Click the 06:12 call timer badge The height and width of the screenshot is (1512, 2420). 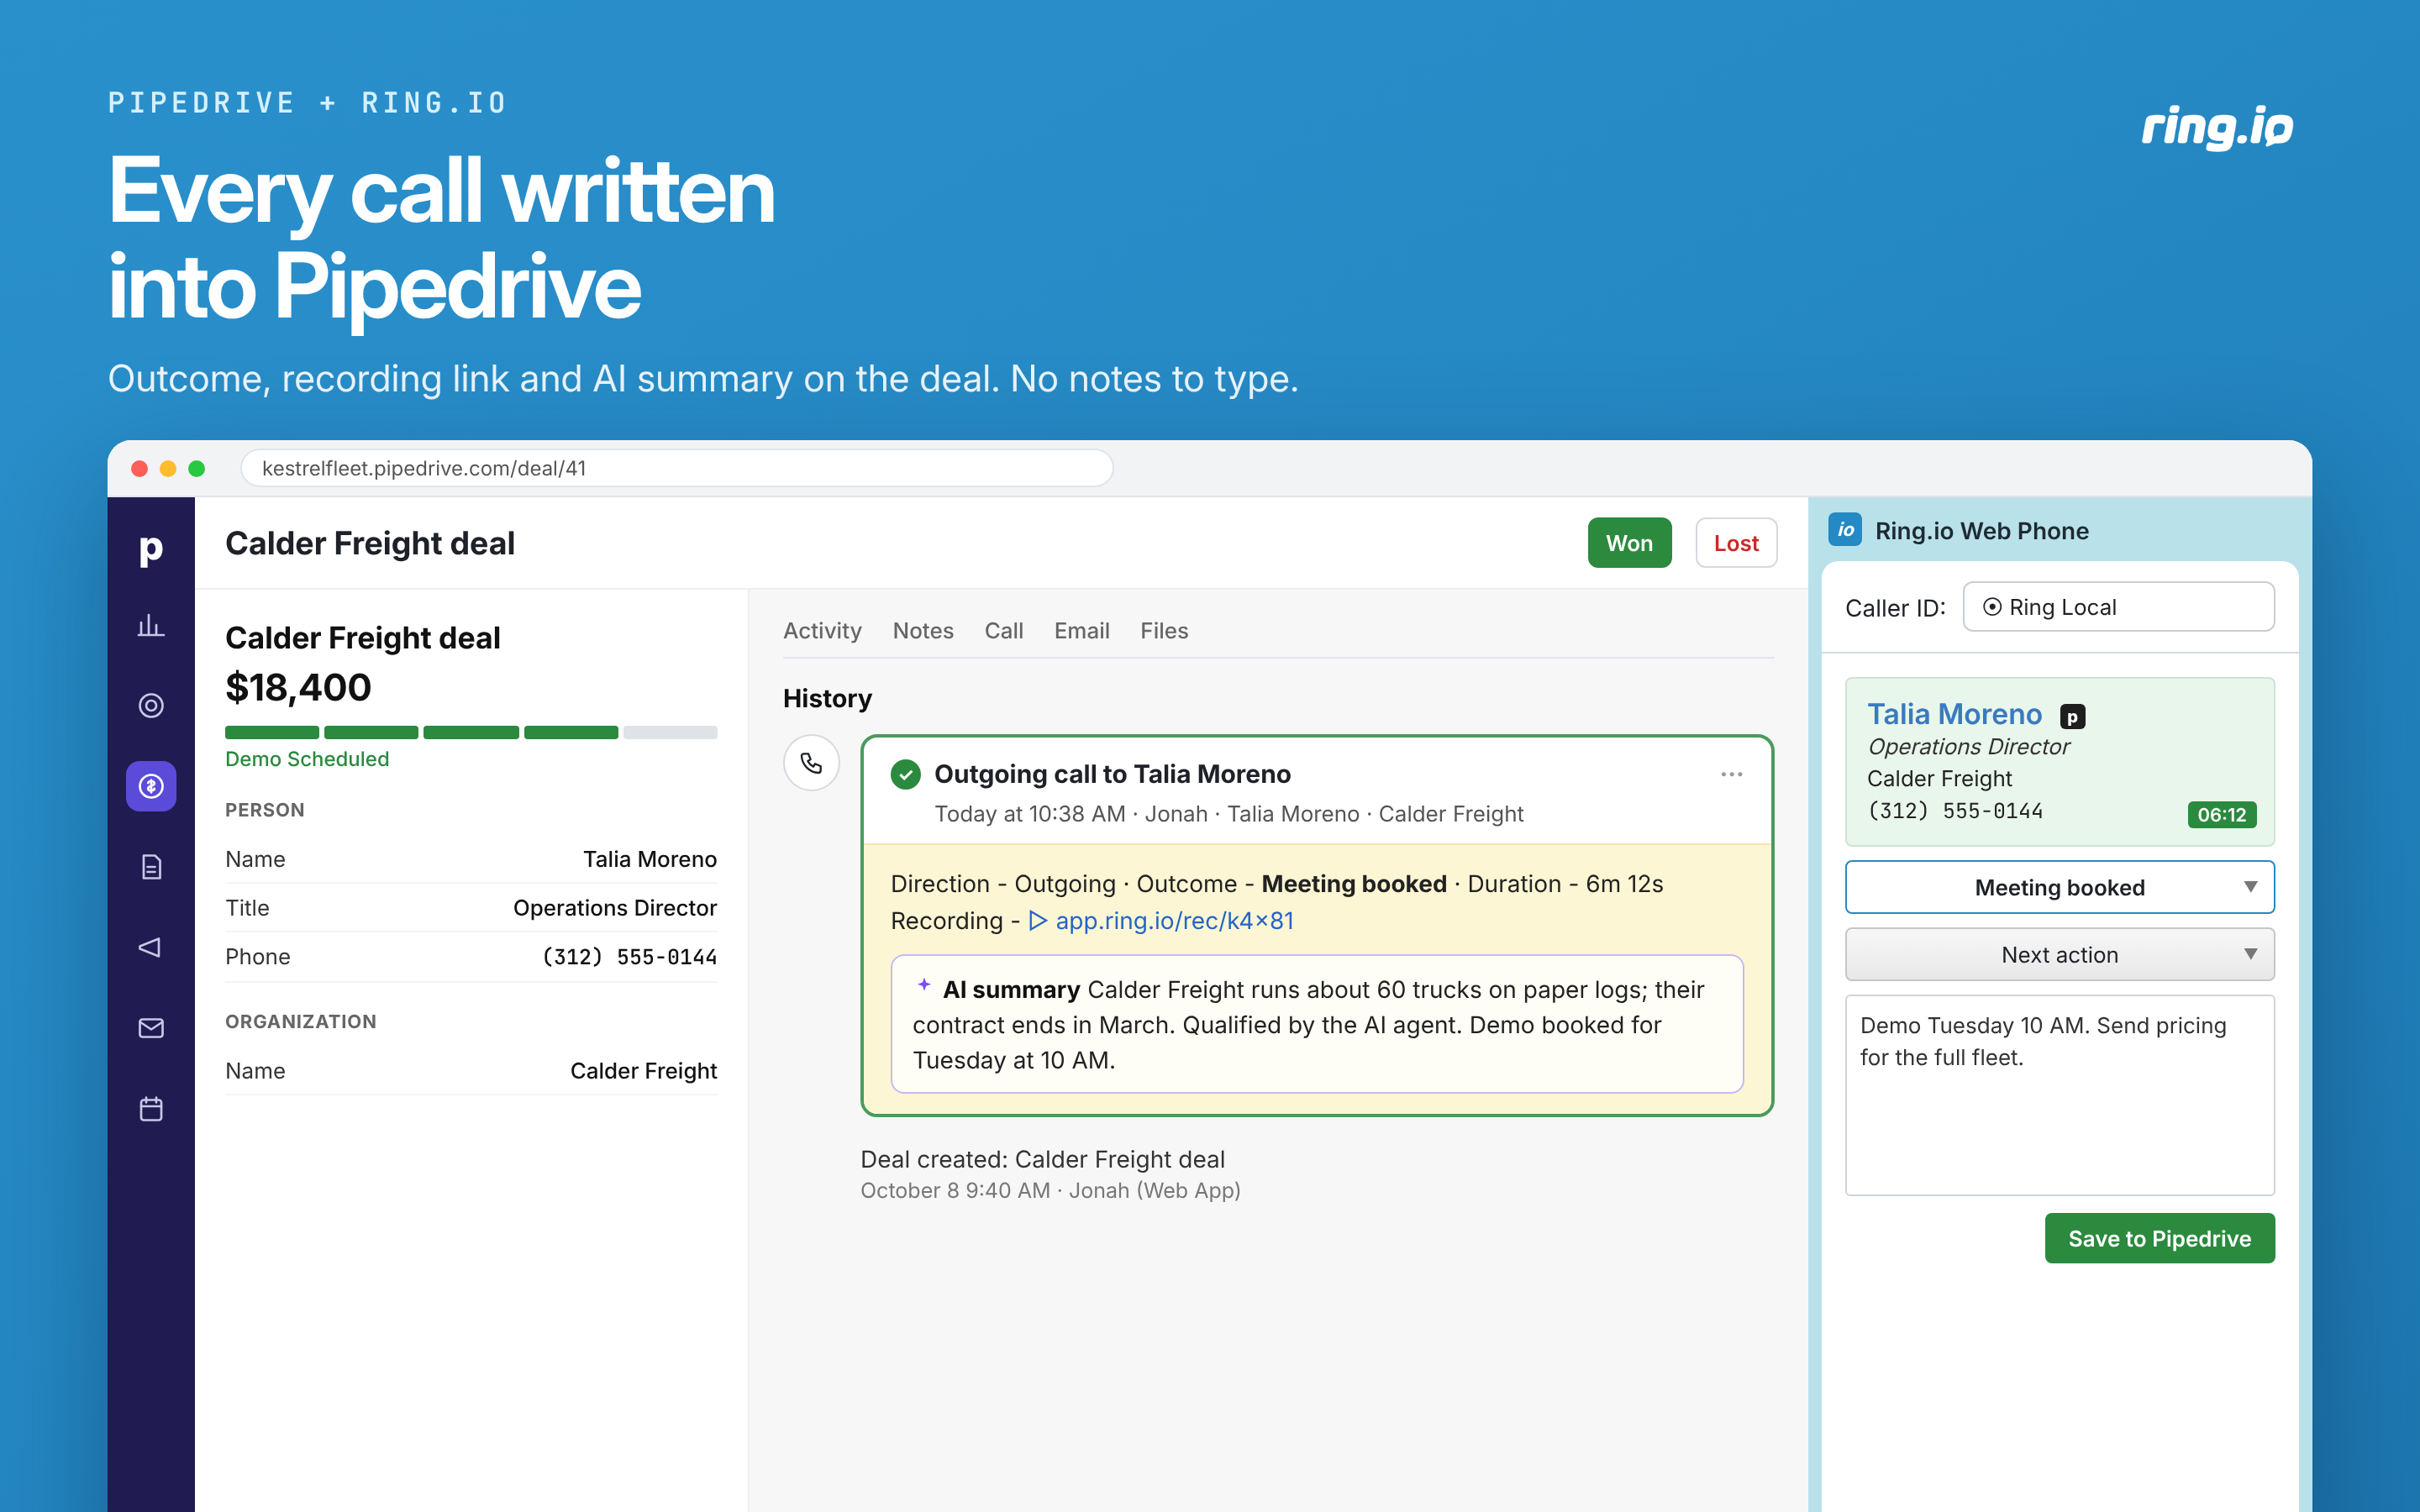[2221, 814]
